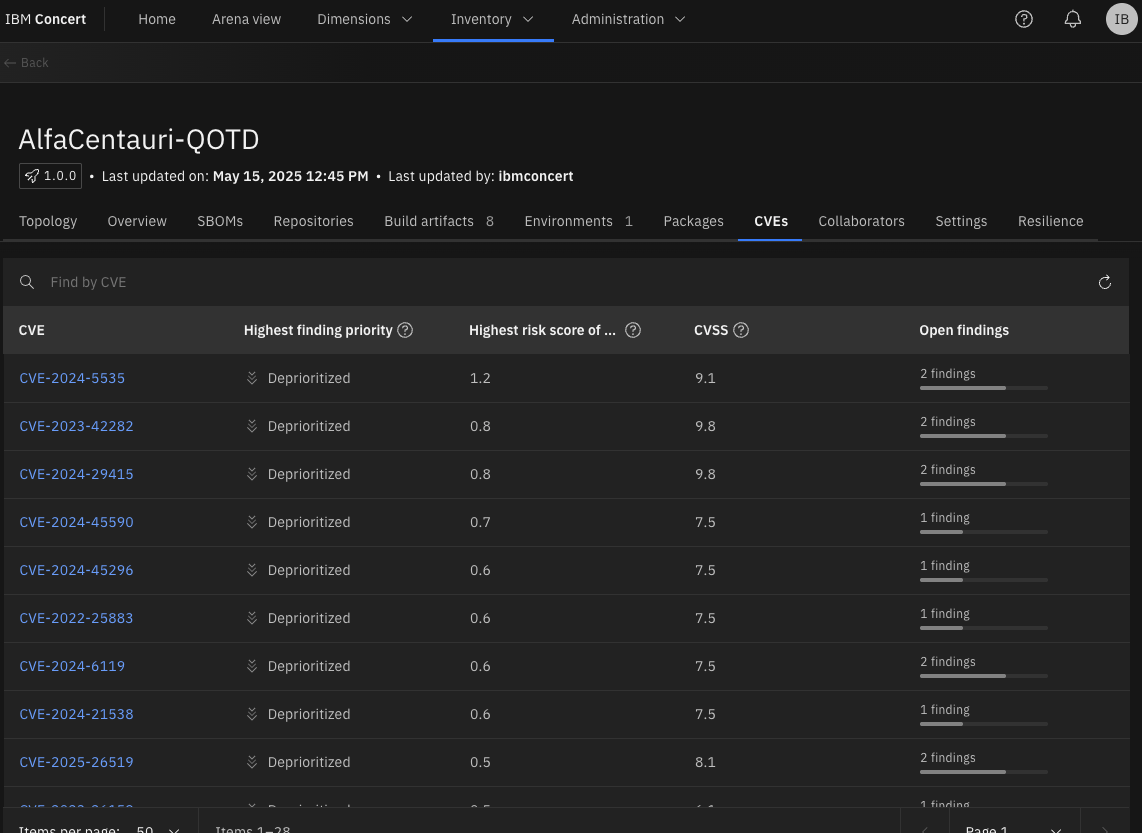Click Deprioritized icon for CVE-2024-29415
Screen dimensions: 1142x833
pos(252,474)
